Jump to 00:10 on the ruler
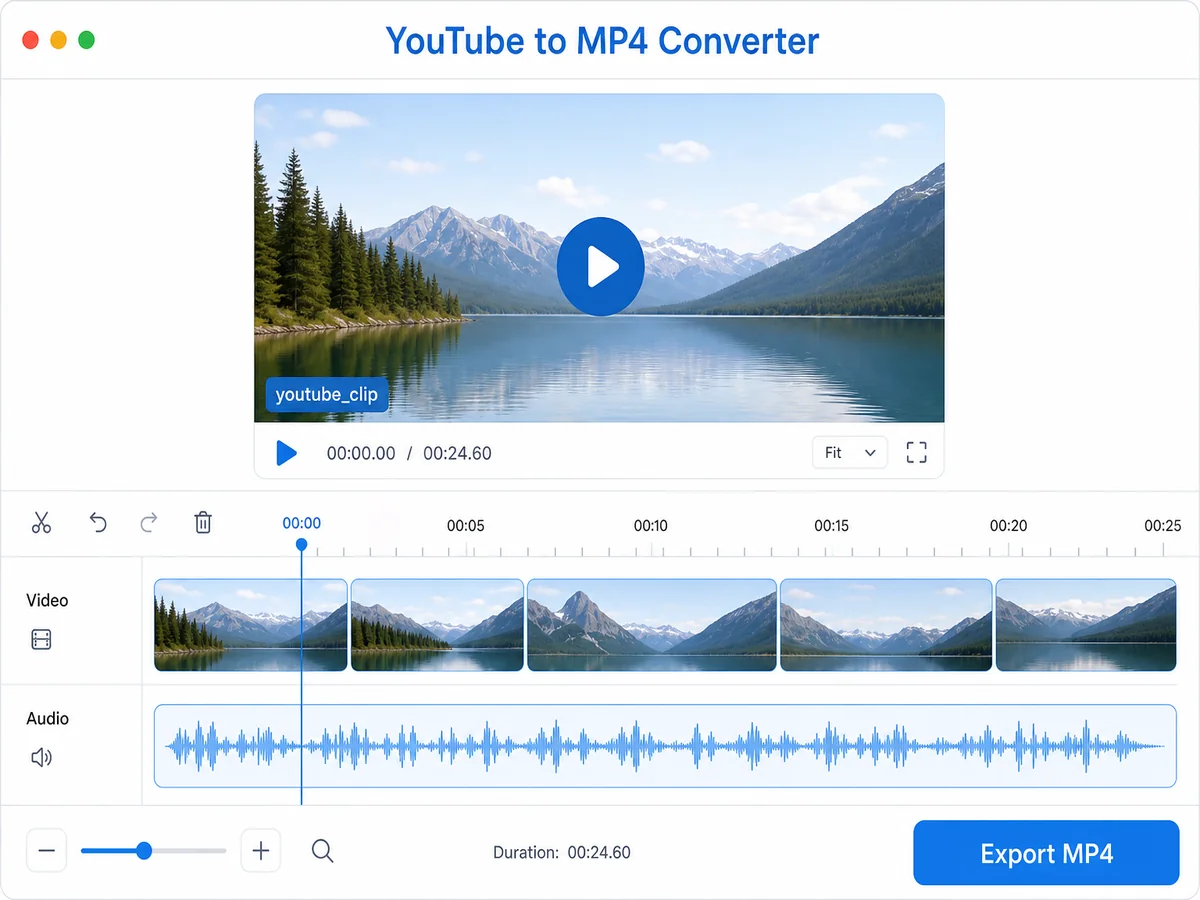The height and width of the screenshot is (900, 1200). click(650, 525)
